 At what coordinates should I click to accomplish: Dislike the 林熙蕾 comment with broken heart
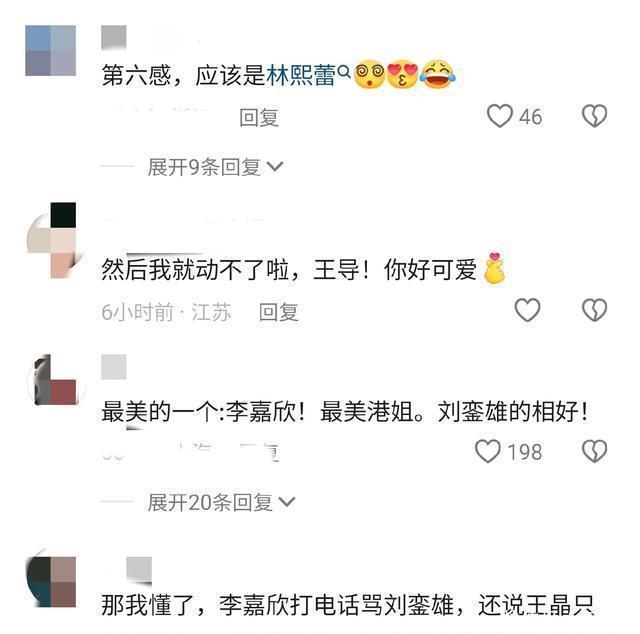[x=594, y=116]
